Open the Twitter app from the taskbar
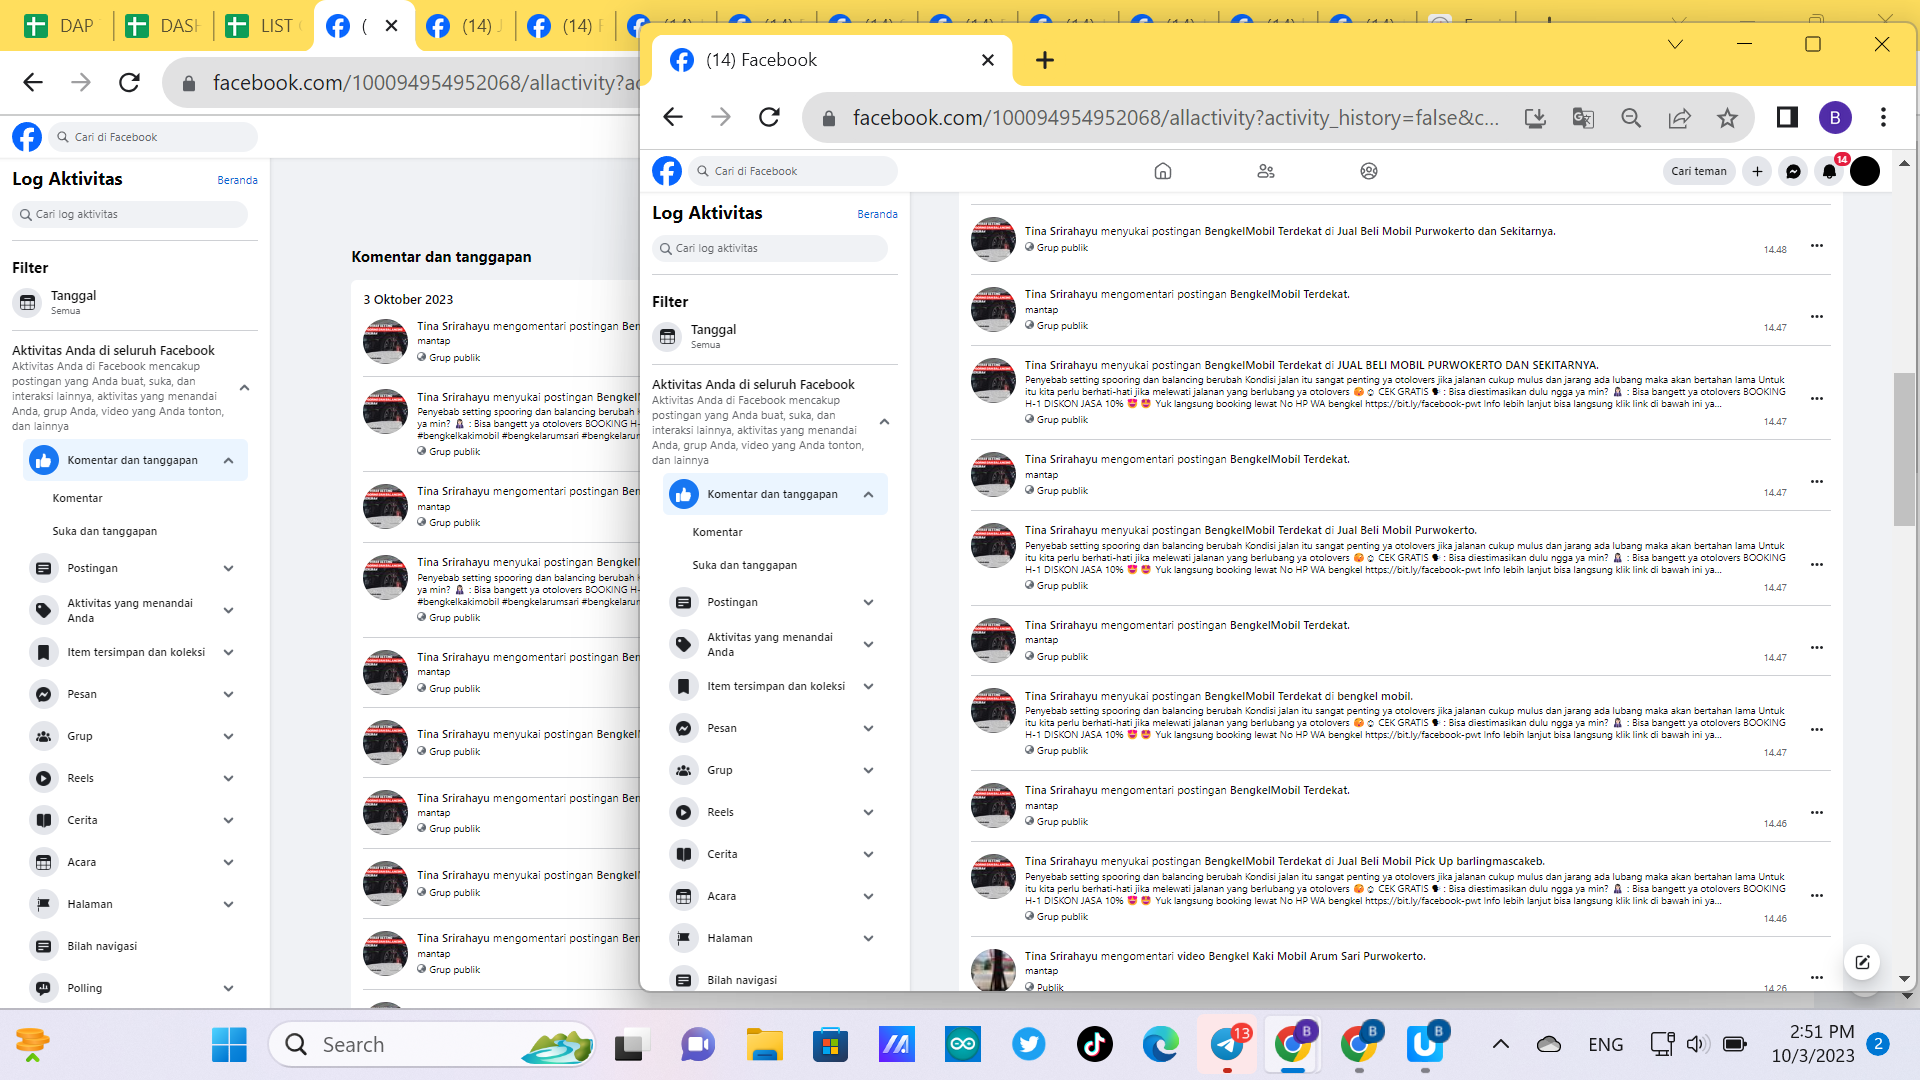Image resolution: width=1920 pixels, height=1080 pixels. pyautogui.click(x=1028, y=1045)
